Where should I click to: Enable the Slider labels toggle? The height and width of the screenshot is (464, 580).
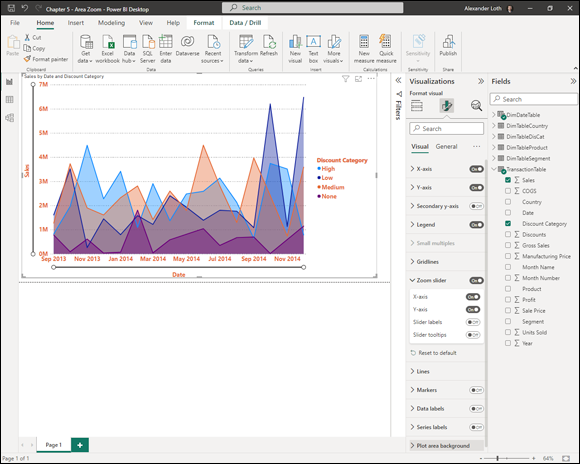click(x=473, y=322)
